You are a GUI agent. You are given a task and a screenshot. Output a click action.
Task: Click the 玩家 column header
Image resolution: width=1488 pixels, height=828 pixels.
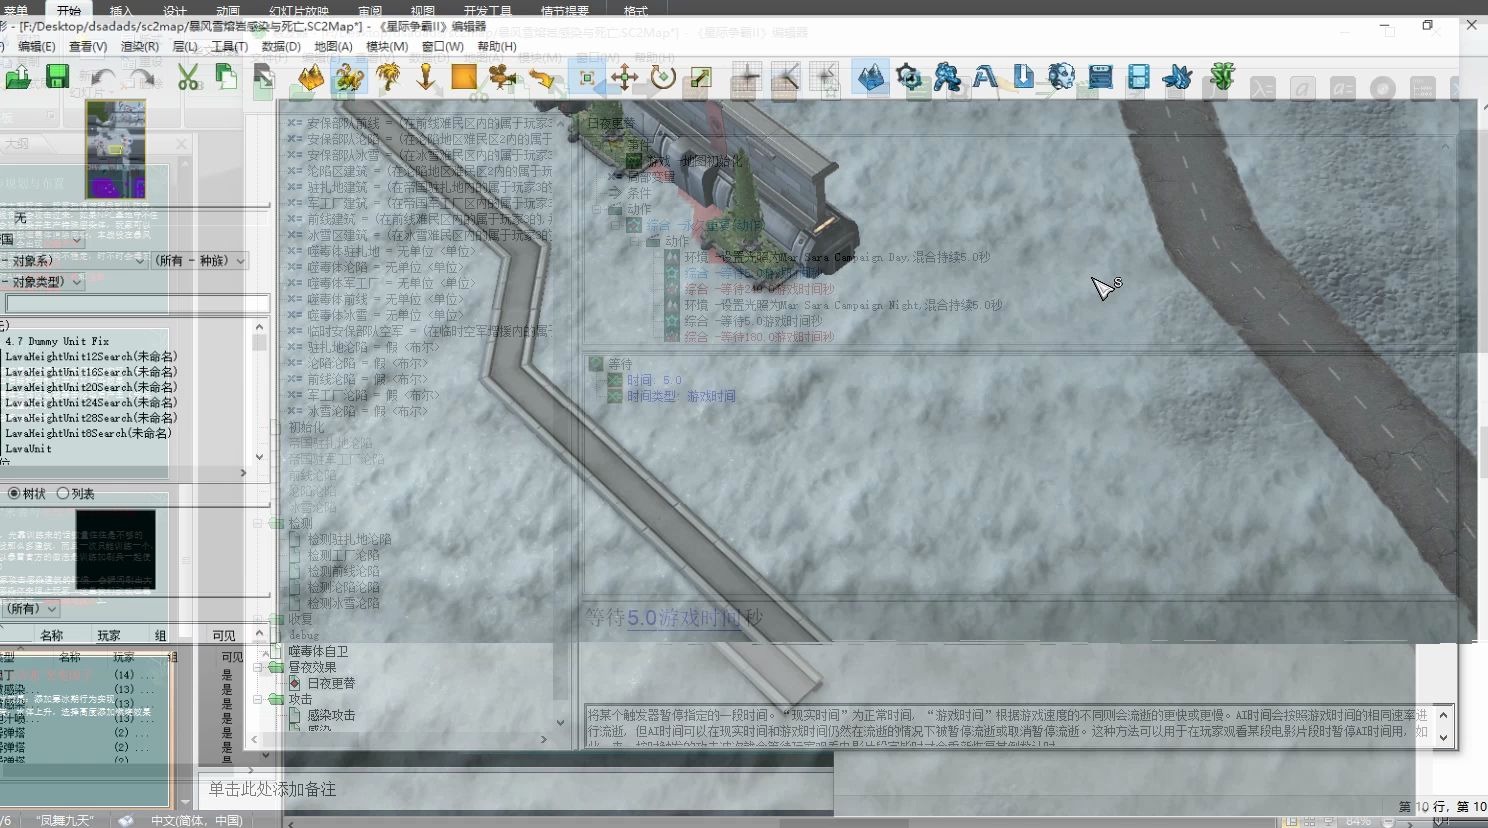(x=109, y=635)
